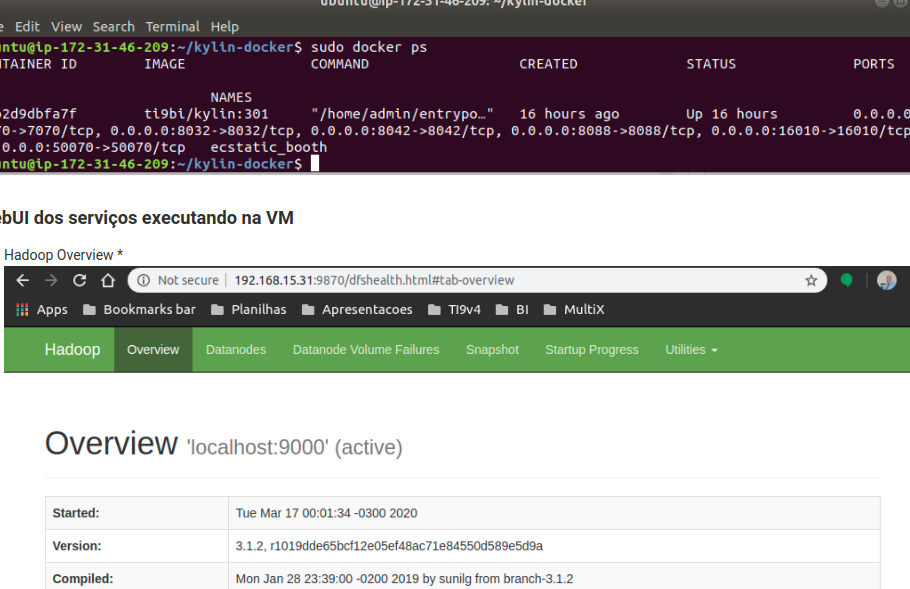
Task: Expand the Utilities dropdown menu
Action: 691,350
